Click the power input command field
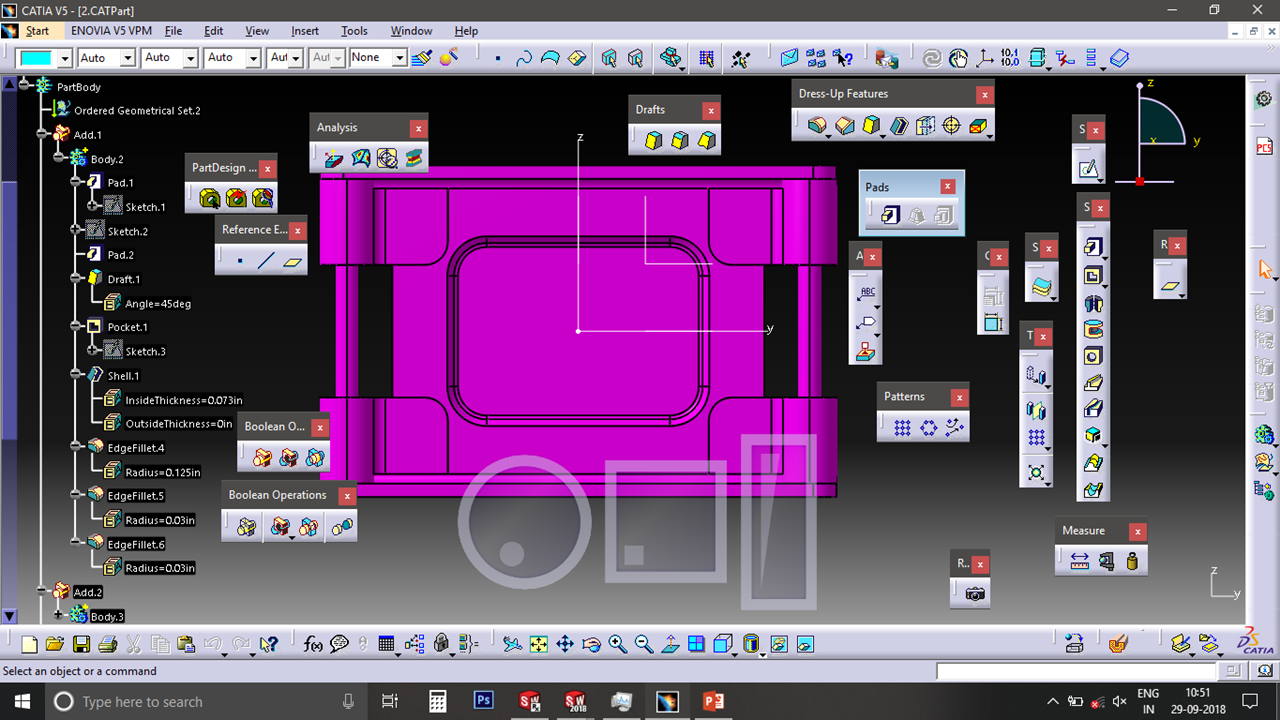1280x720 pixels. 1078,671
